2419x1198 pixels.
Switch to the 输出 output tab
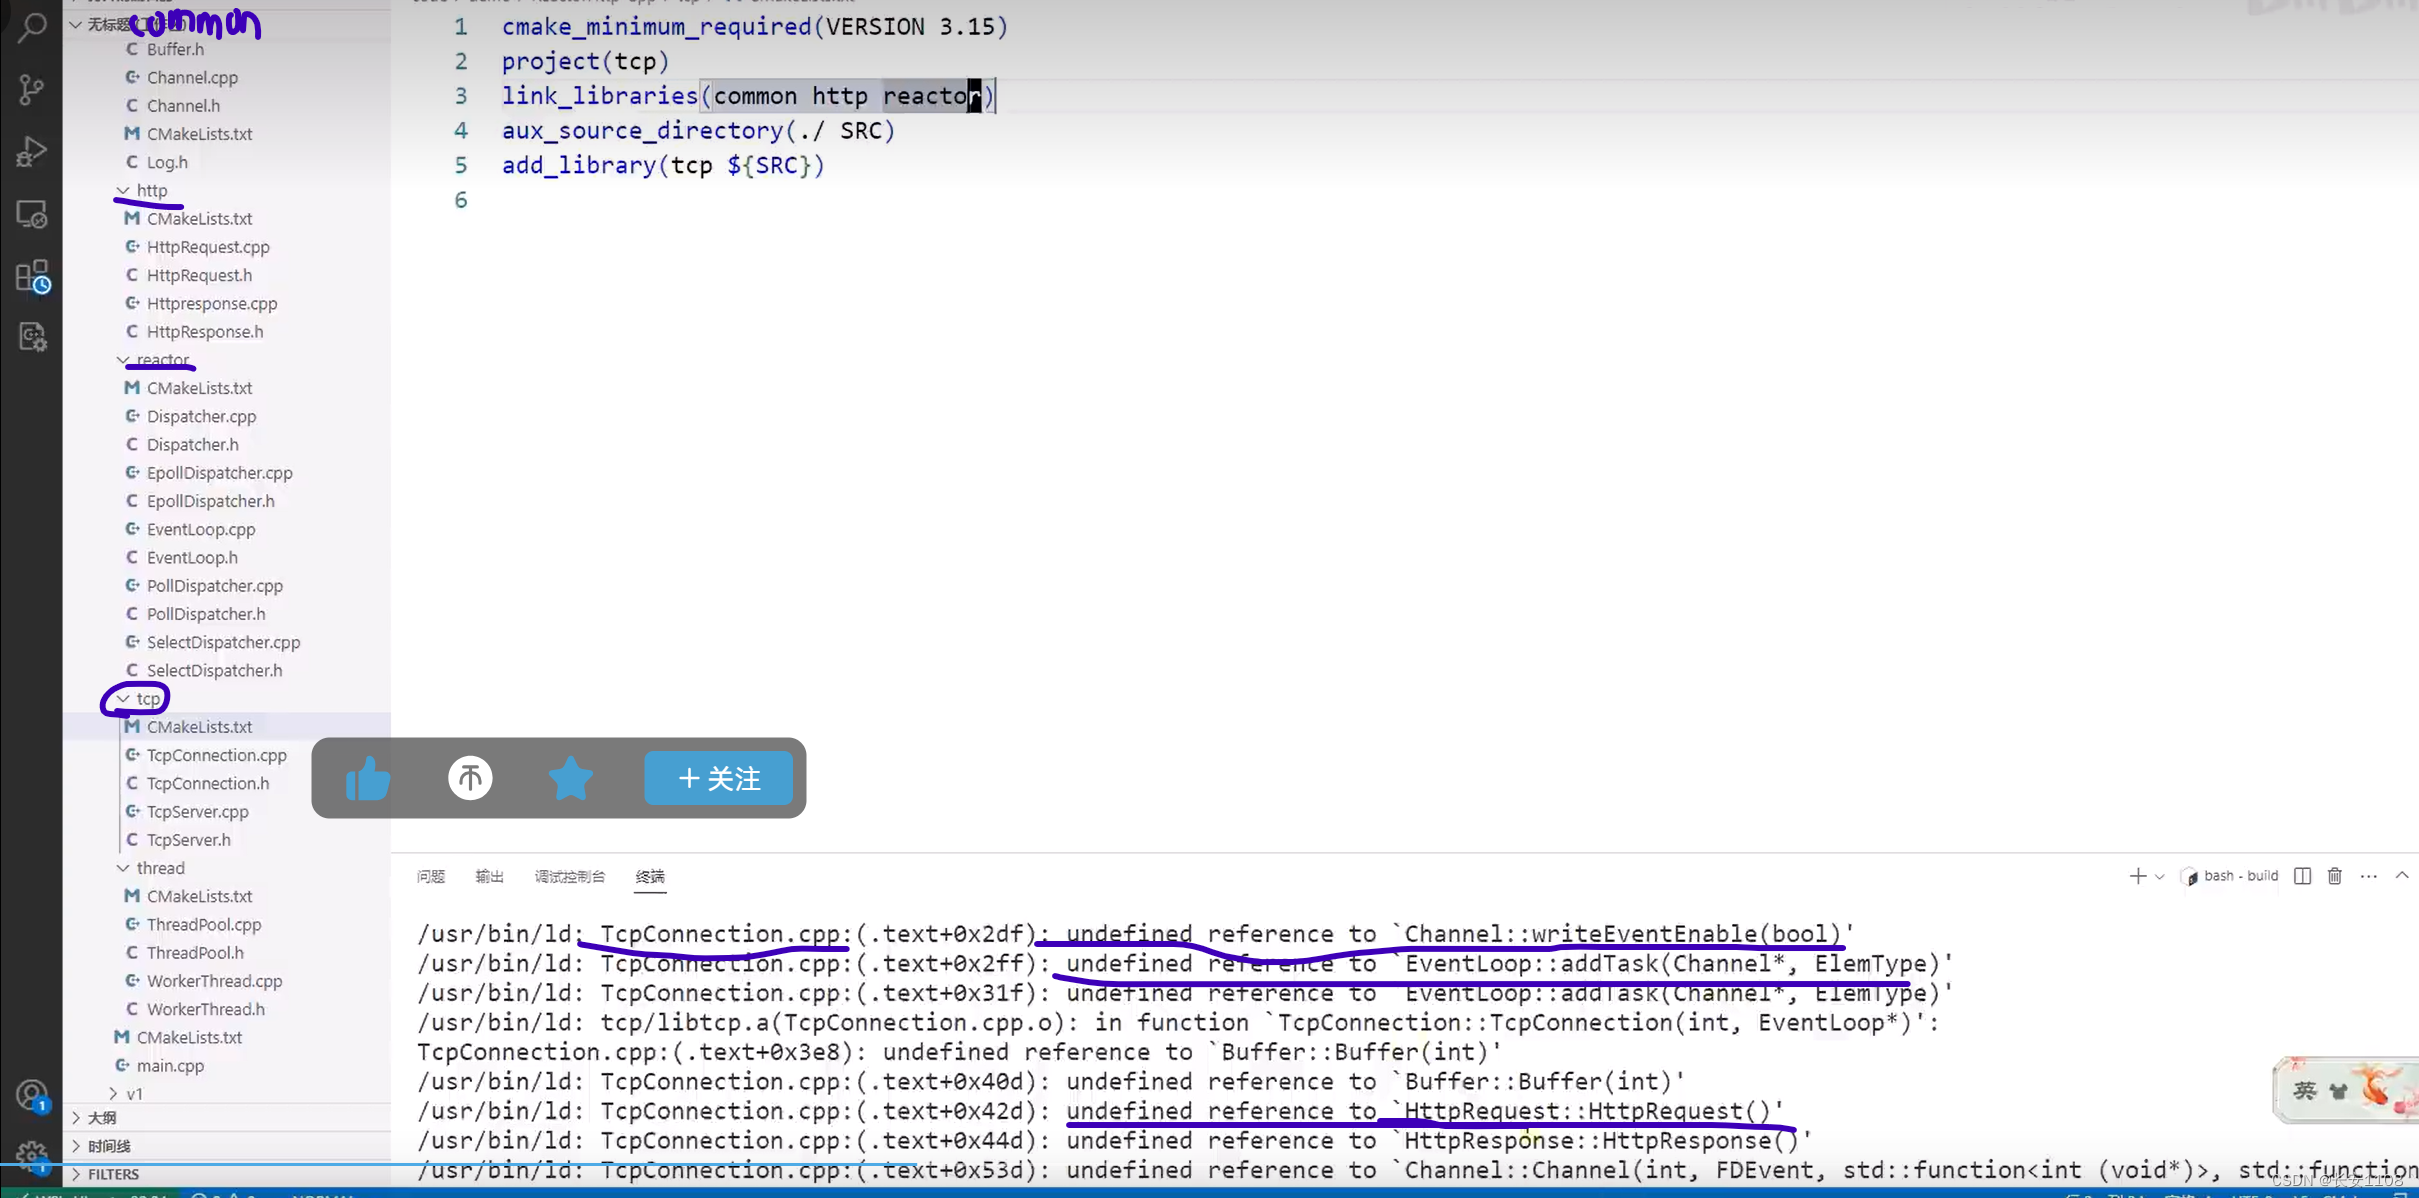(x=489, y=876)
